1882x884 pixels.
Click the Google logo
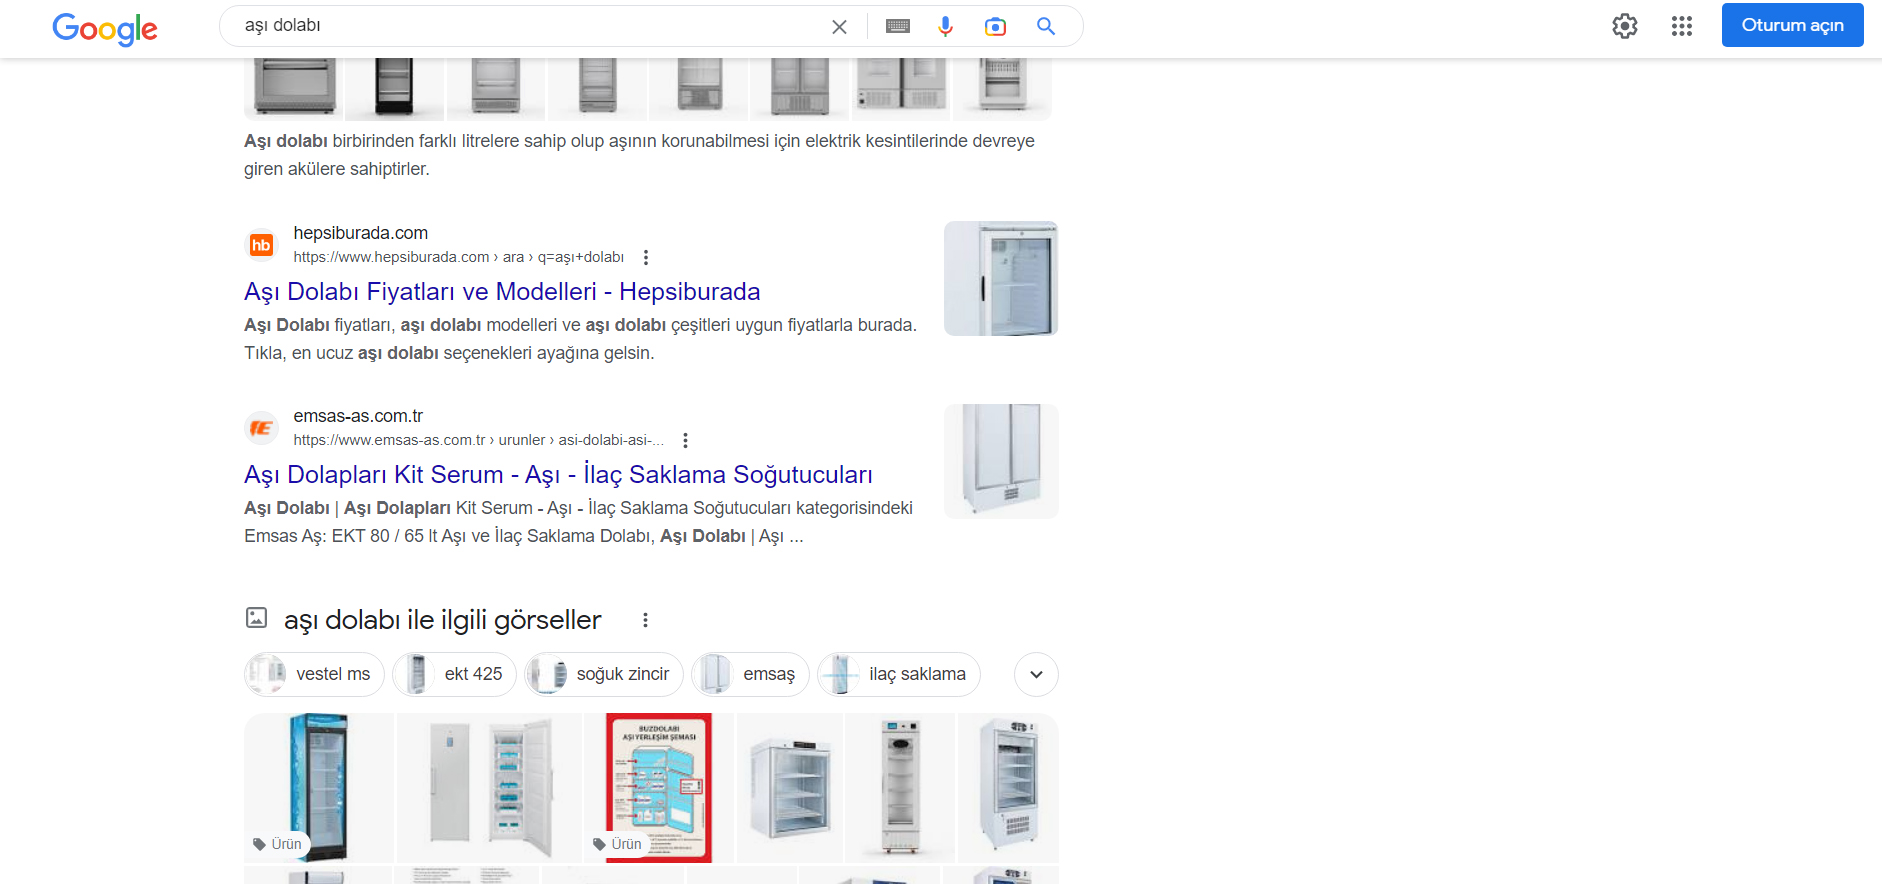(x=105, y=28)
